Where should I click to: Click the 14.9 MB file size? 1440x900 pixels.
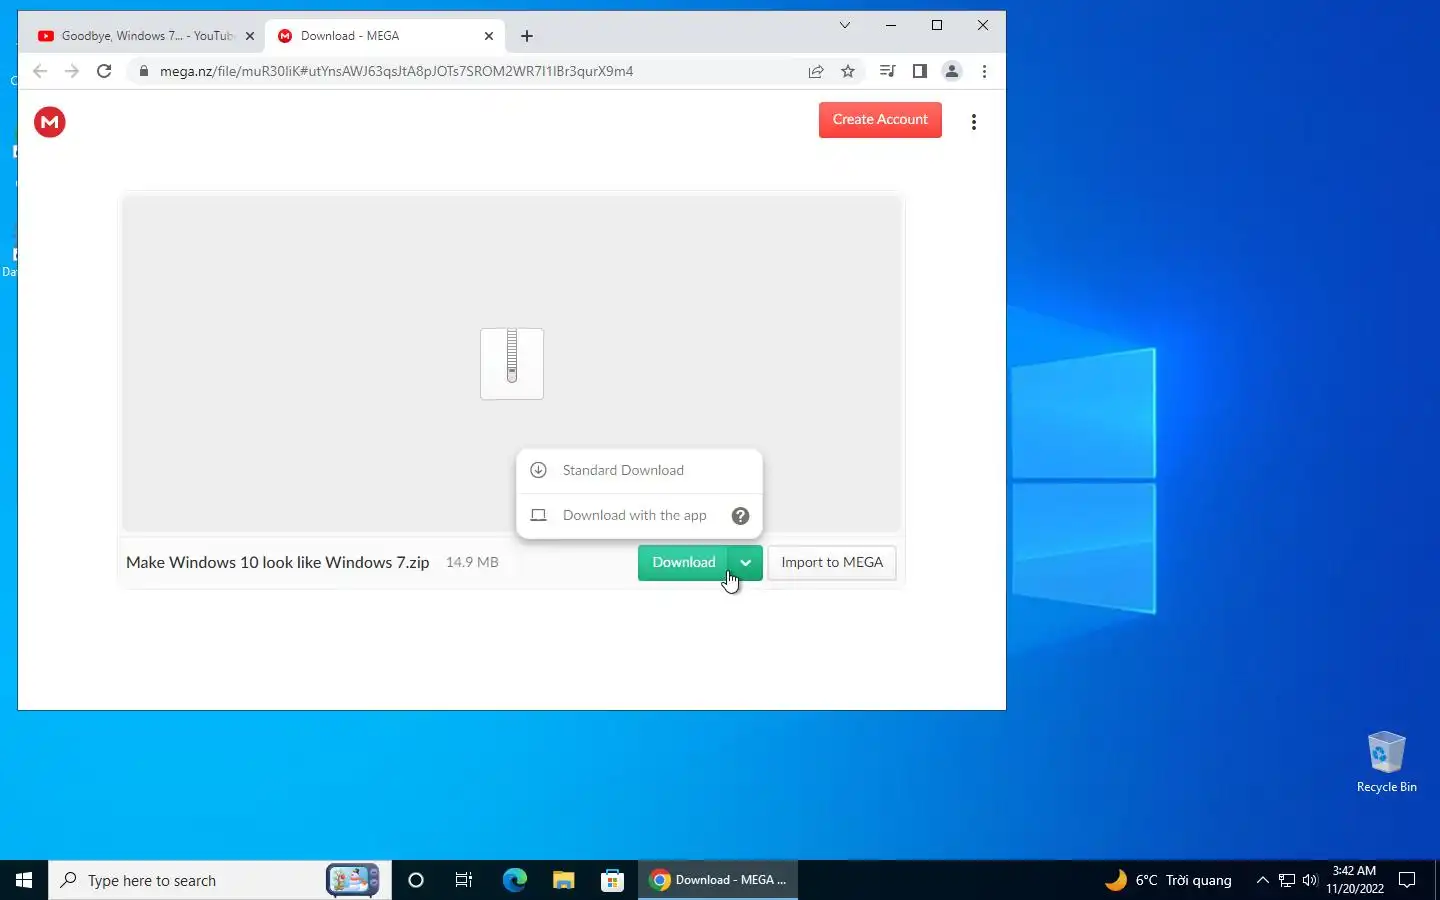[472, 562]
